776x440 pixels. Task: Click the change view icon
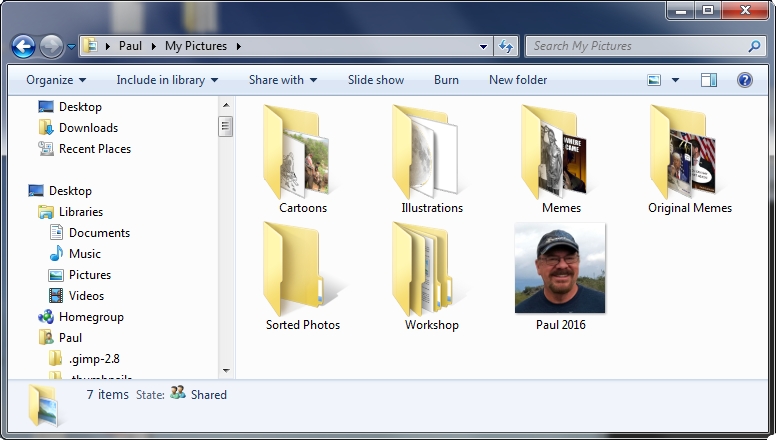tap(654, 80)
